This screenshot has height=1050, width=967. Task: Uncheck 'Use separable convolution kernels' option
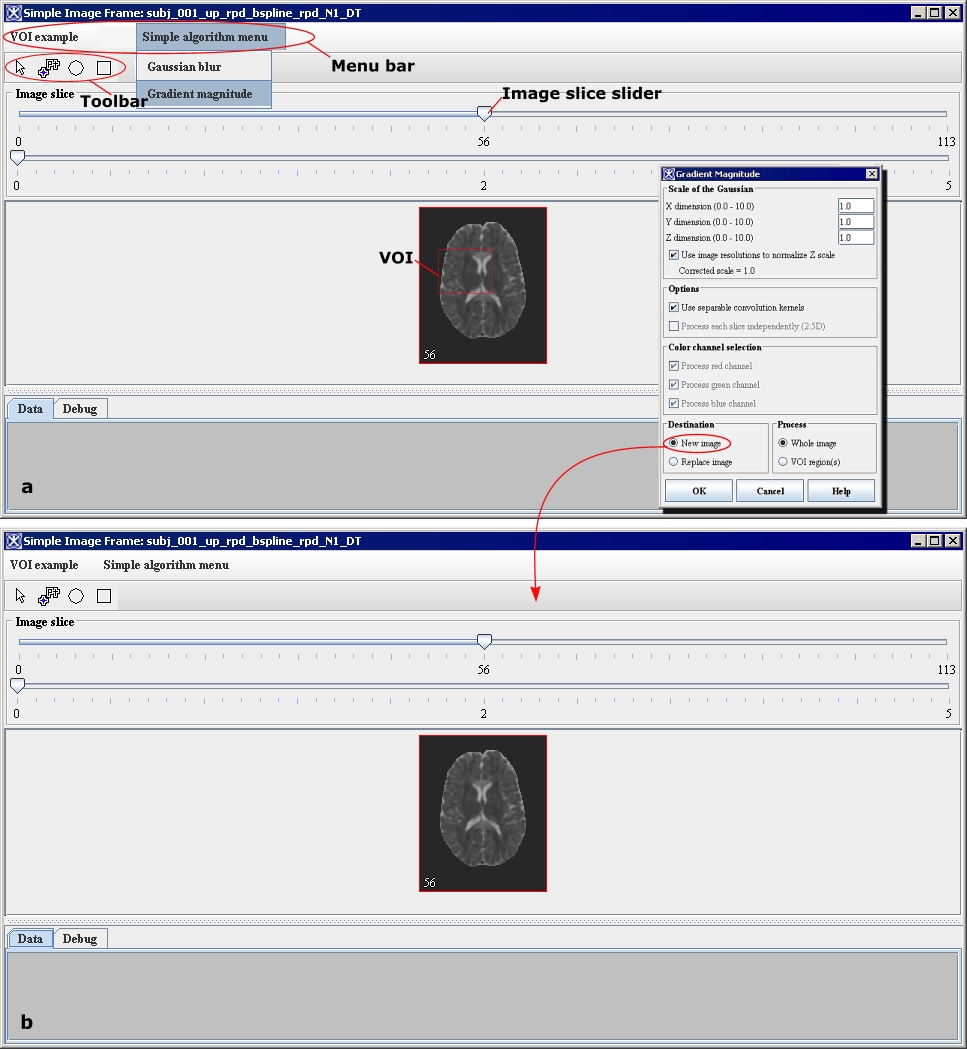[x=674, y=308]
